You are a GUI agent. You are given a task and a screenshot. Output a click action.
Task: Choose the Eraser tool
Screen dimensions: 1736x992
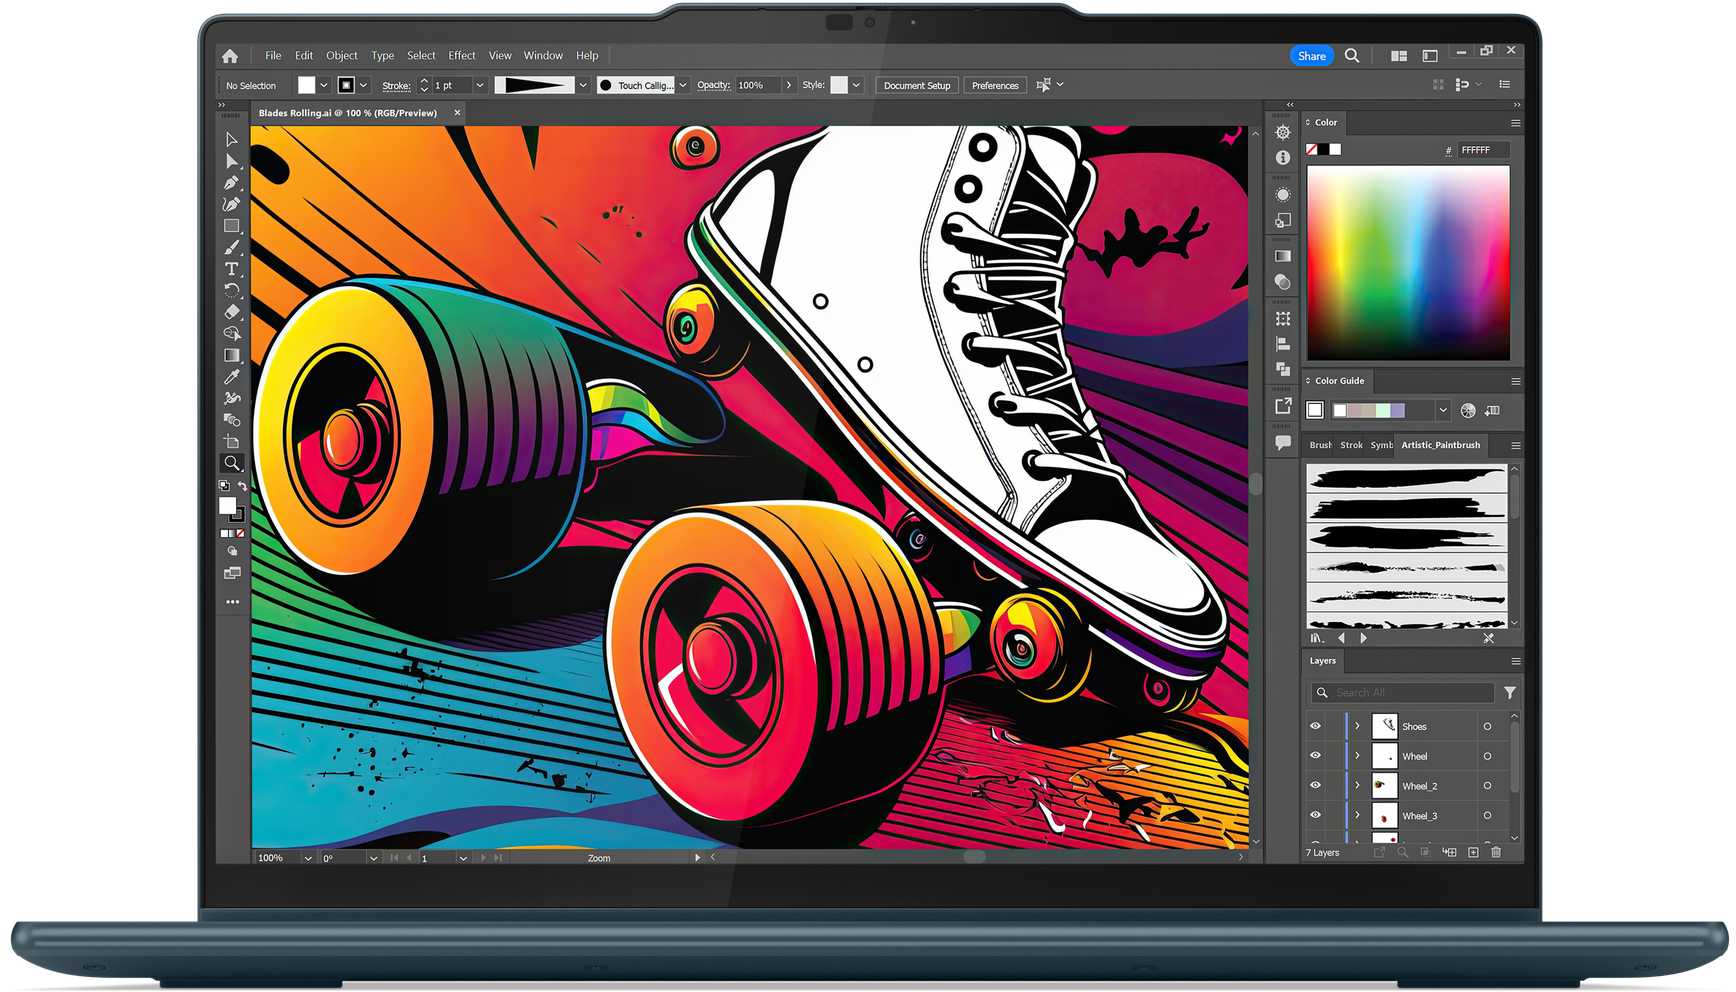tap(231, 312)
